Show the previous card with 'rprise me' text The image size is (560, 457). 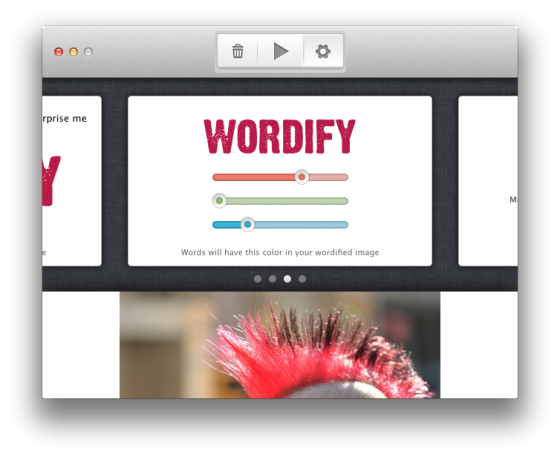[x=72, y=181]
